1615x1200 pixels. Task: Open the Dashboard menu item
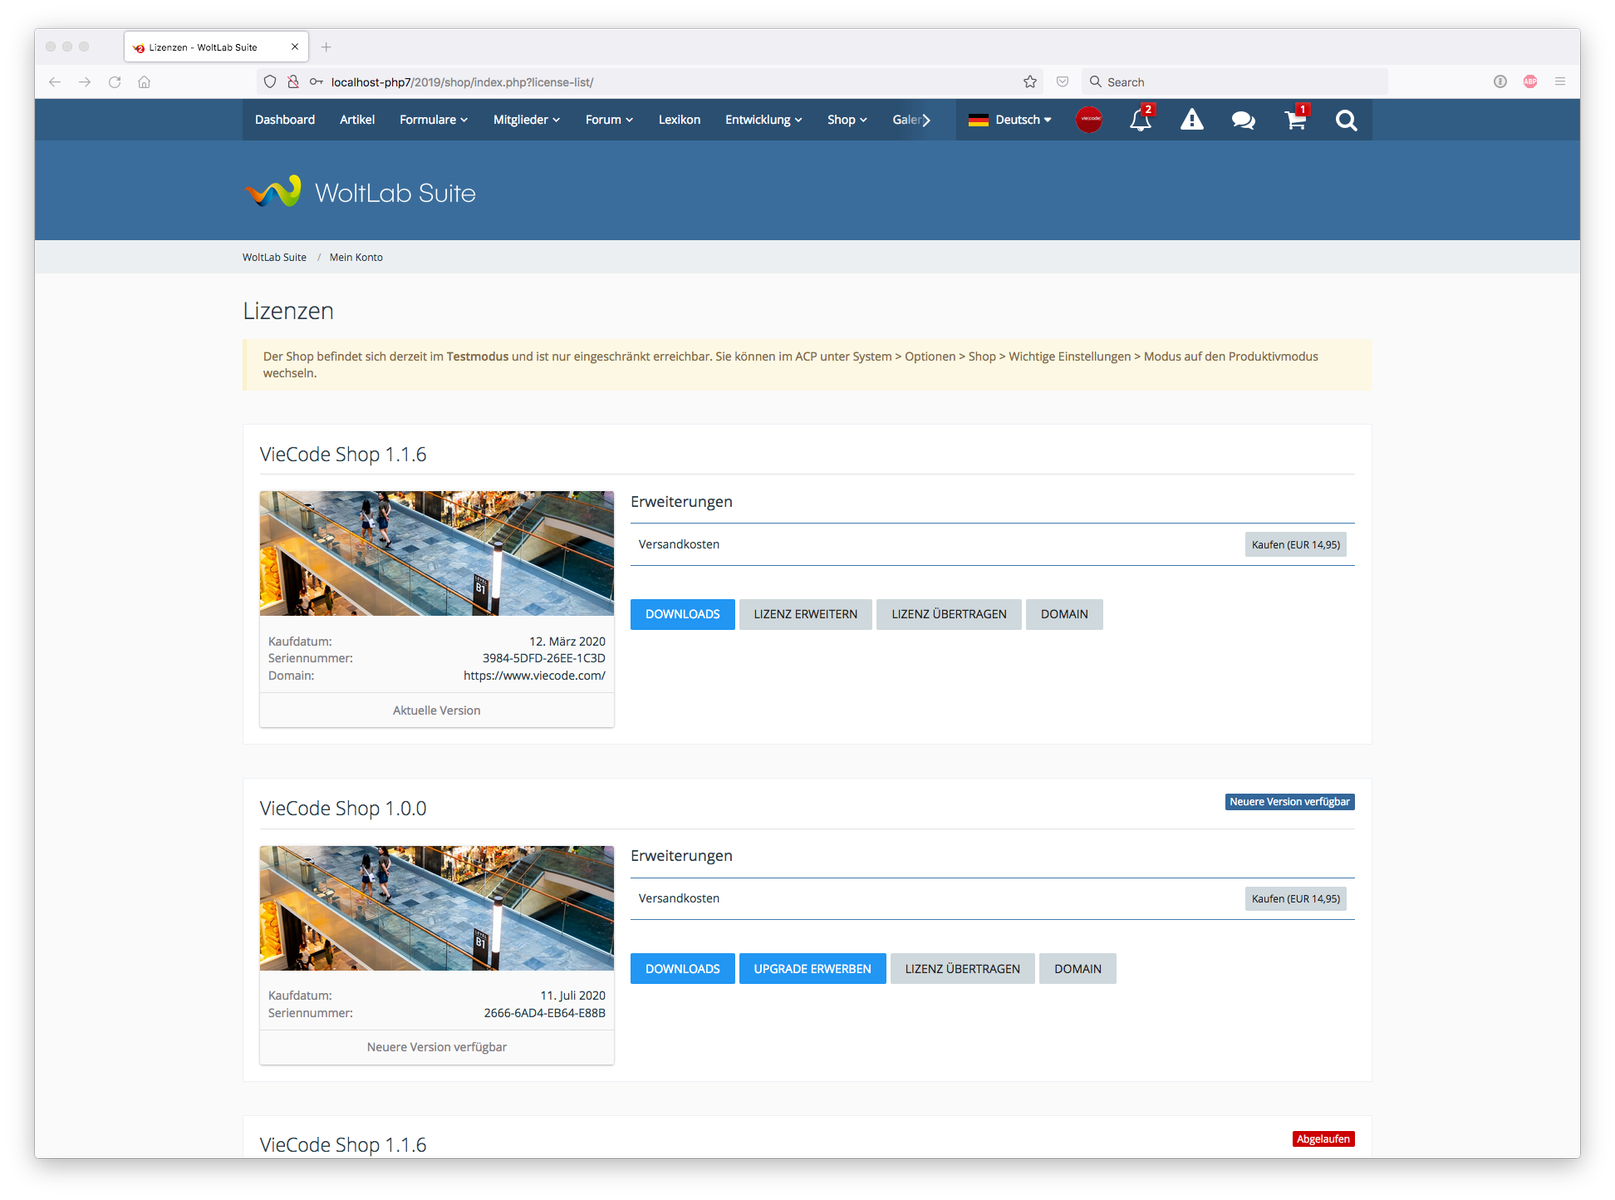point(285,120)
